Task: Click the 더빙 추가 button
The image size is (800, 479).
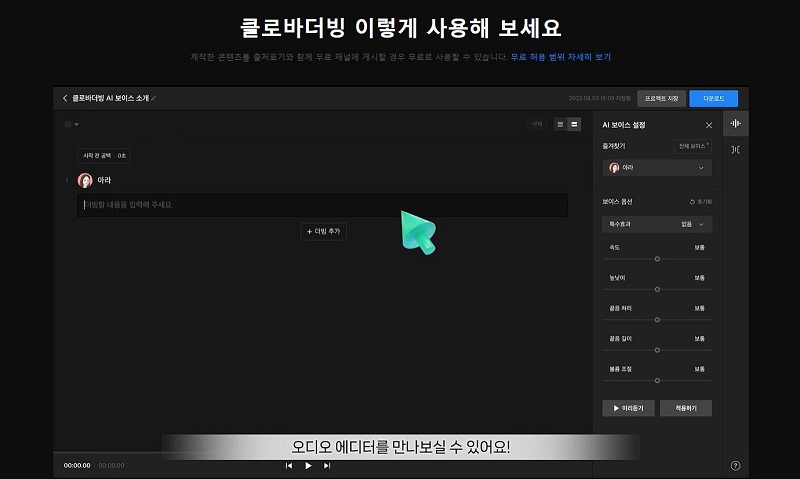Action: pos(323,232)
